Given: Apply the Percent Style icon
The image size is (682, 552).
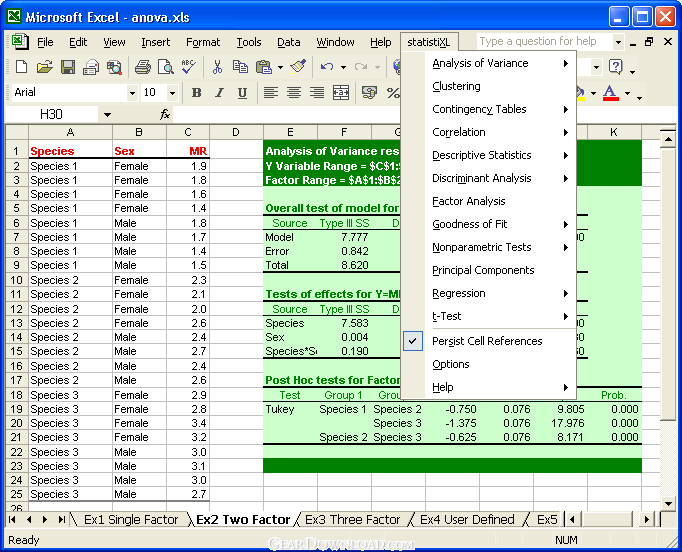Looking at the screenshot, I should point(393,92).
